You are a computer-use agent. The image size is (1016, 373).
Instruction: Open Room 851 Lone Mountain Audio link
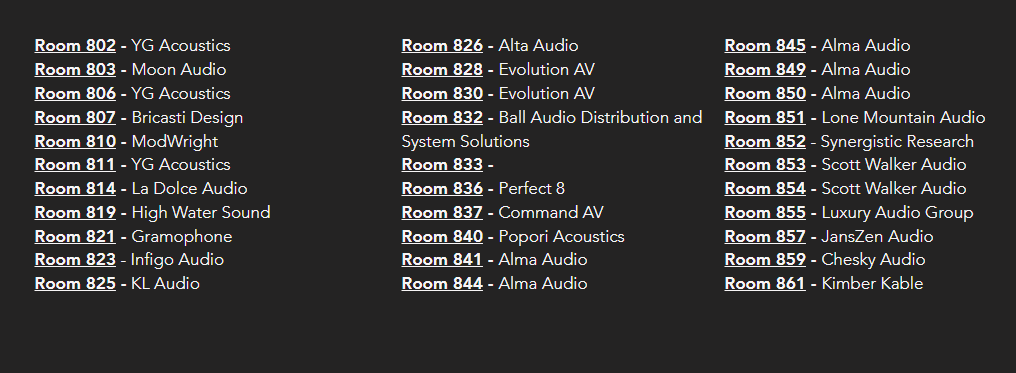[x=765, y=118]
